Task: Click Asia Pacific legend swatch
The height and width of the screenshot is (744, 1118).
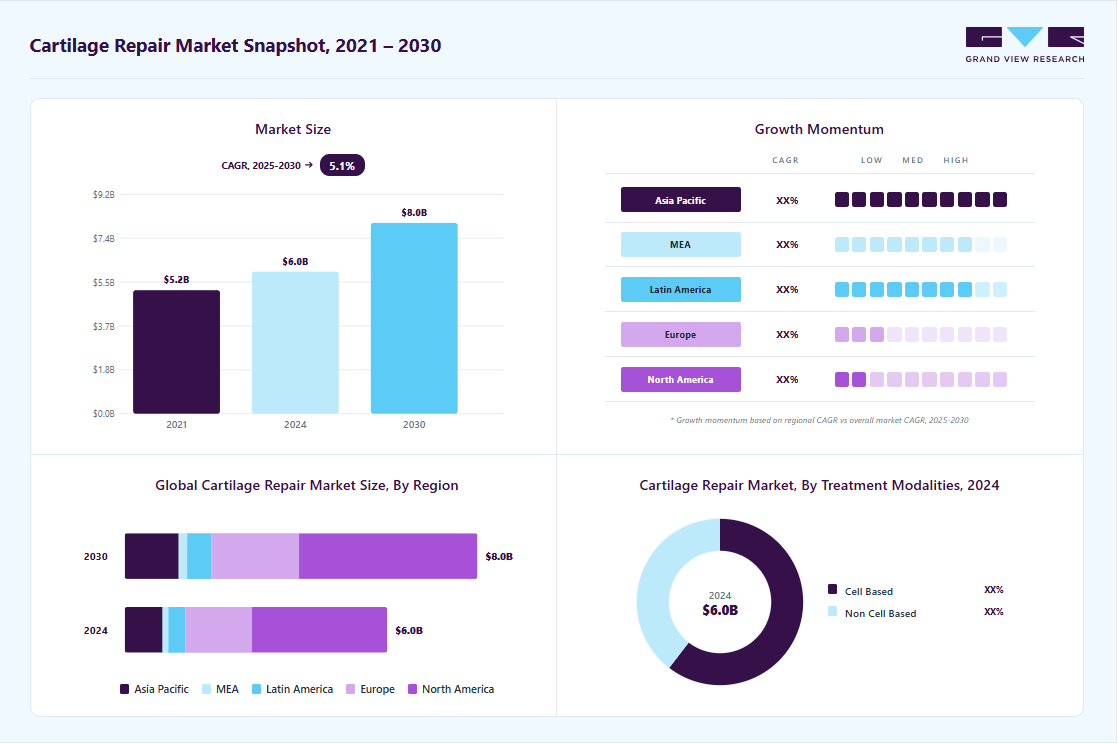Action: 124,689
